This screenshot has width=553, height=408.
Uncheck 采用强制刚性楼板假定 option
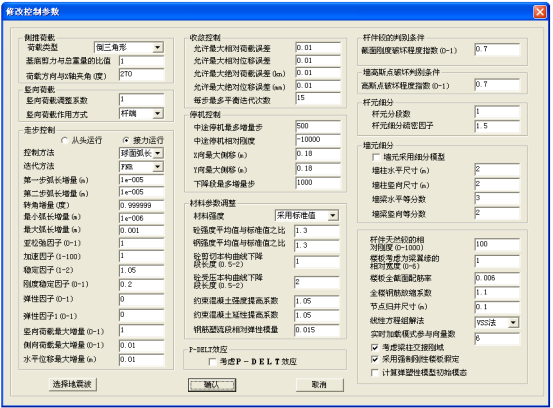[x=375, y=359]
